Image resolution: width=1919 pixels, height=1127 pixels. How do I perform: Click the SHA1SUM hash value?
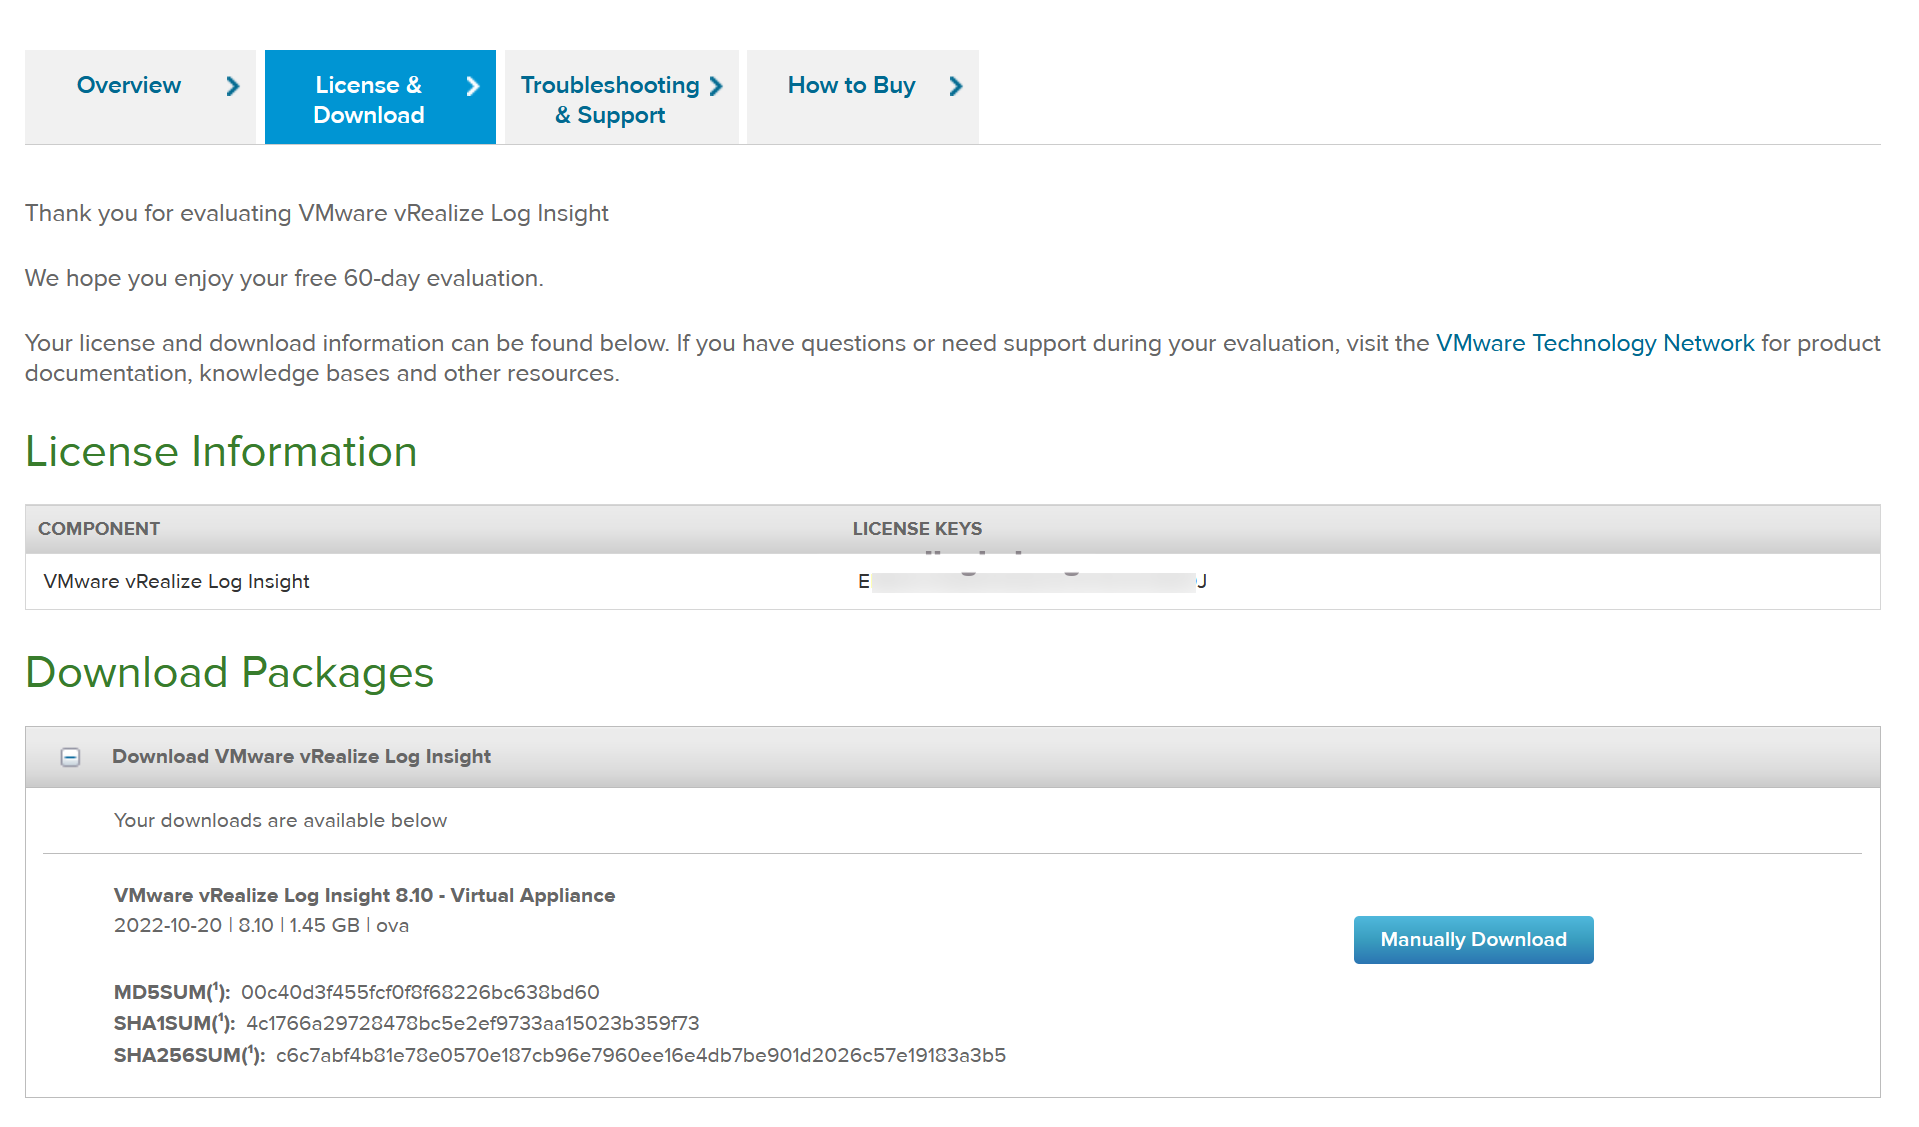tap(472, 1023)
